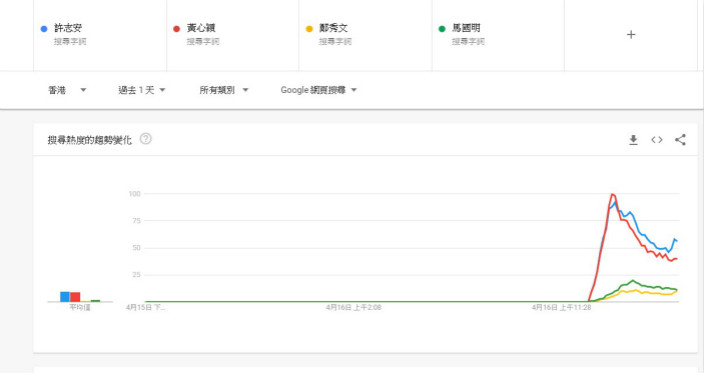Select the 許志安 search term card

tap(100, 35)
